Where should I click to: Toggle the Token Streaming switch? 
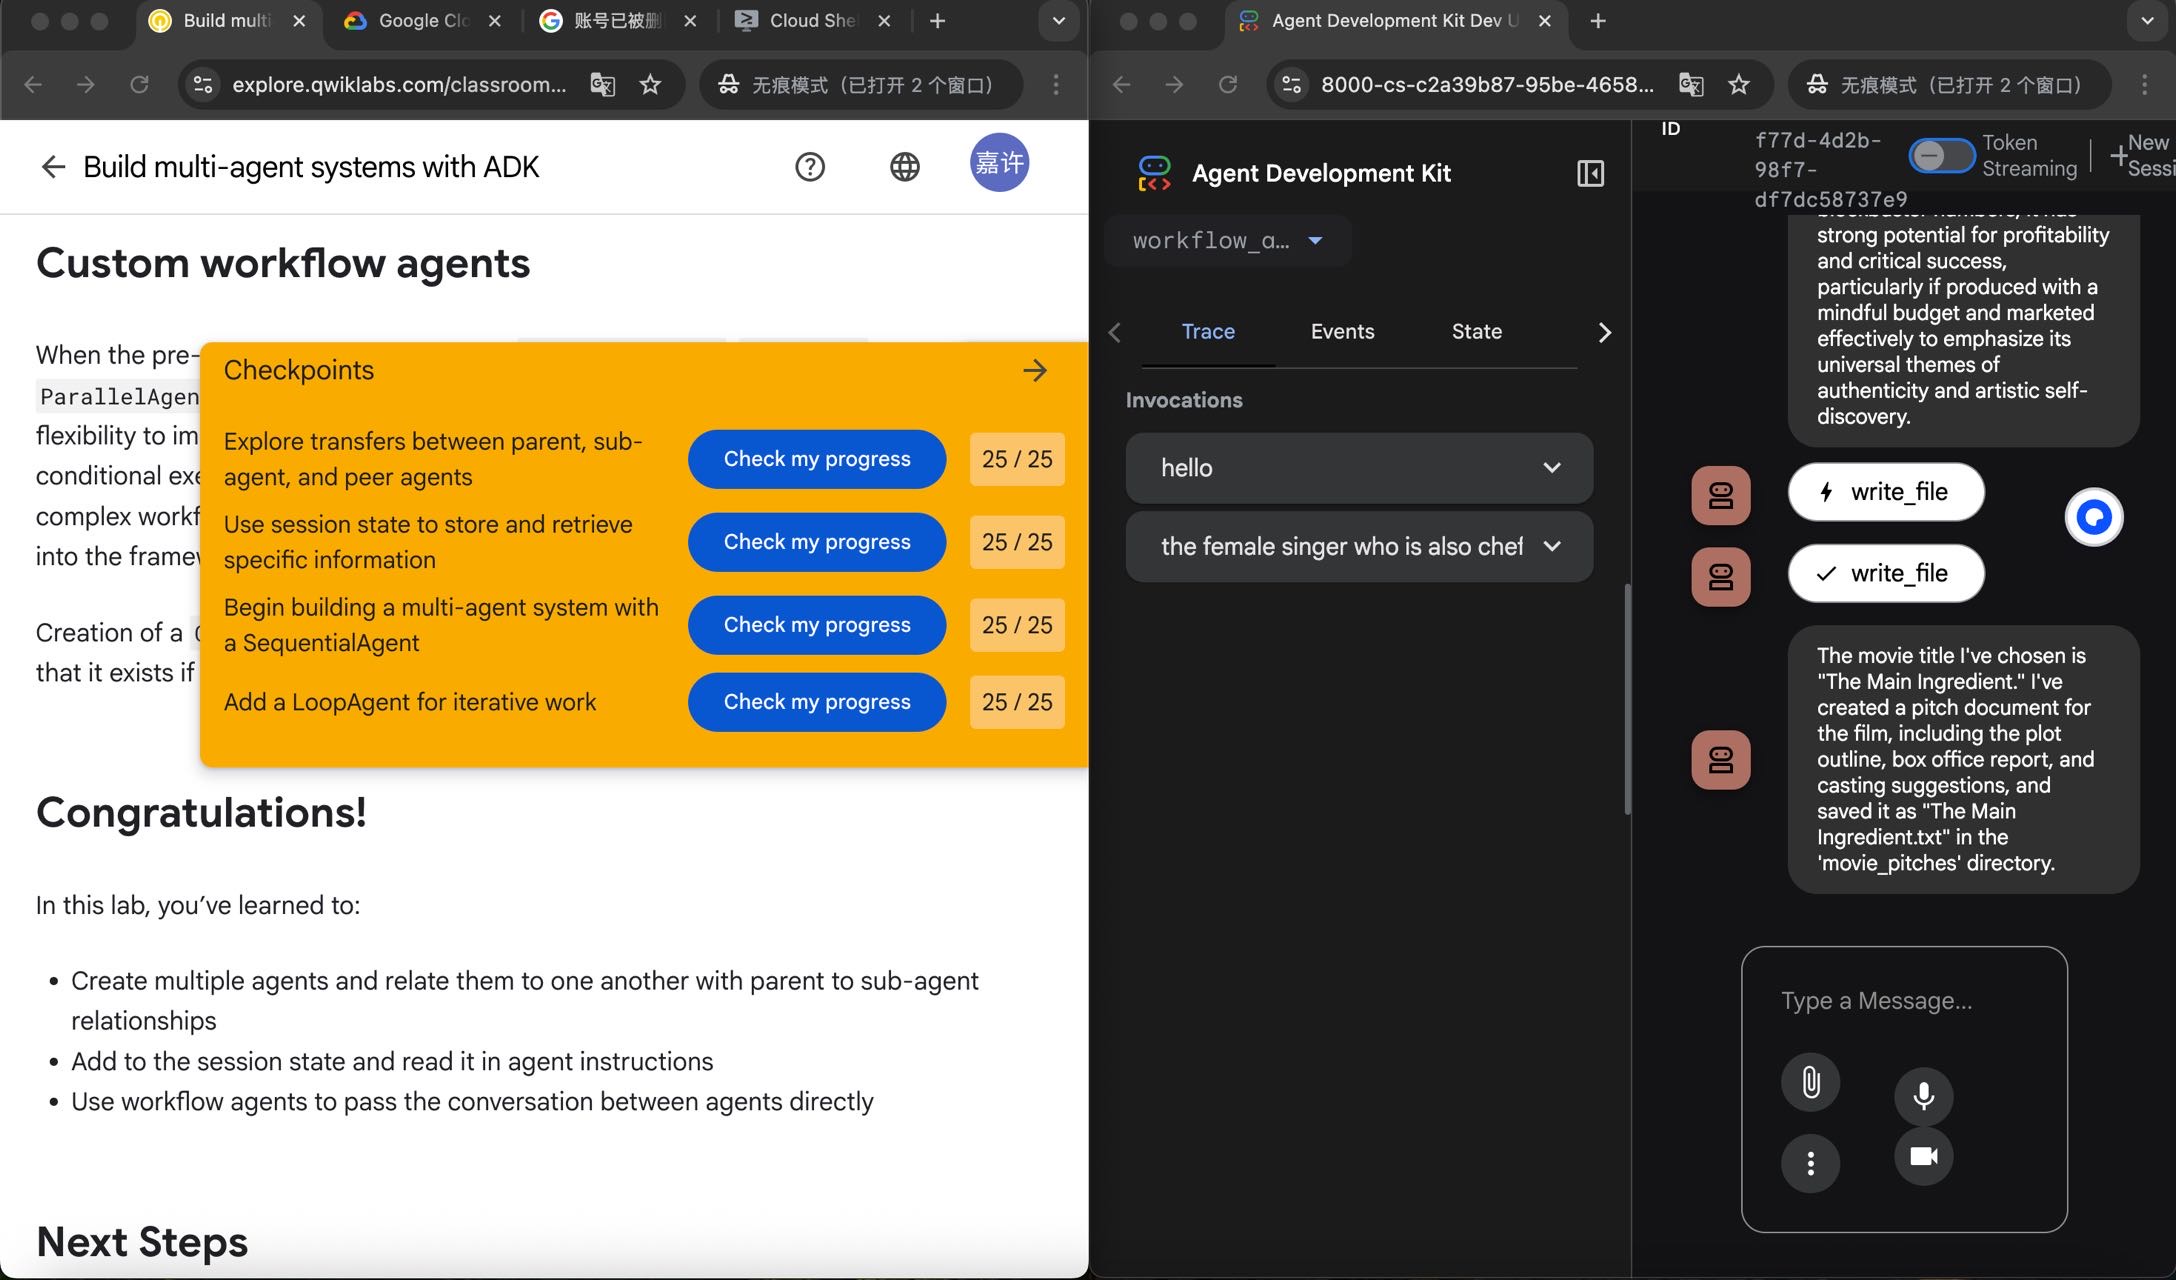tap(1941, 156)
